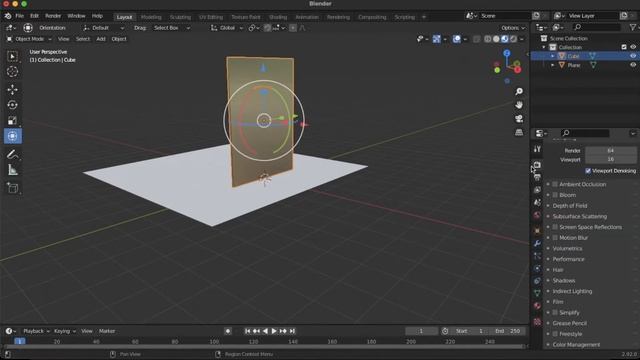The width and height of the screenshot is (640, 360).
Task: Enable the Bloom checkbox
Action: click(x=555, y=195)
